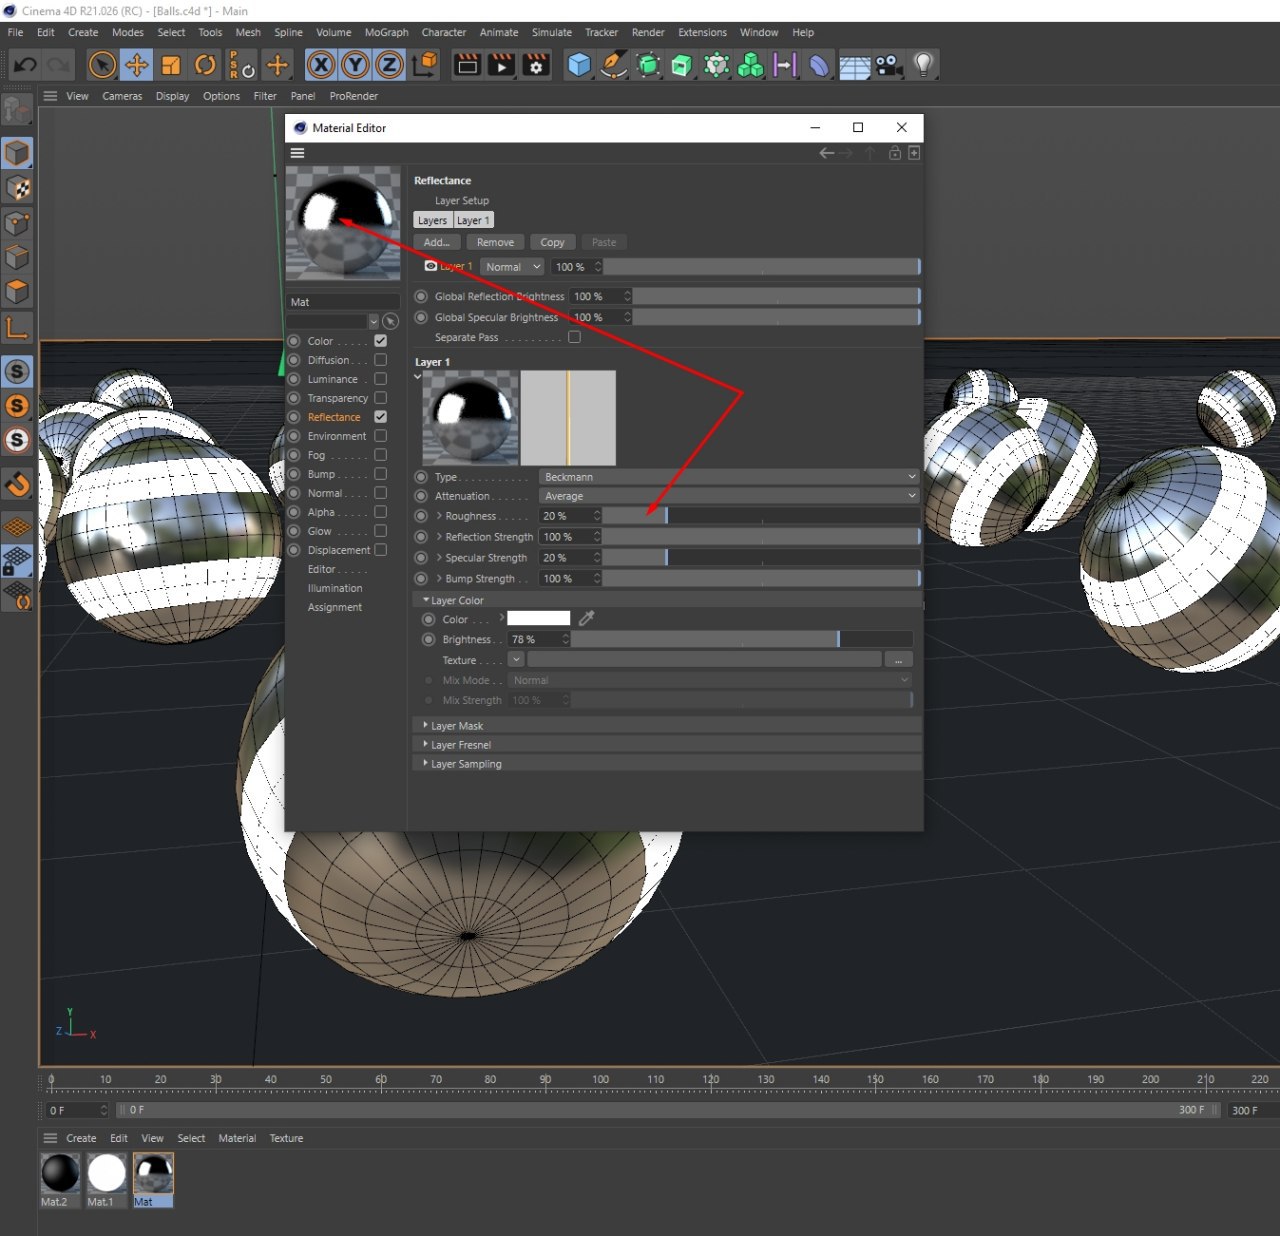
Task: Activate the Scale tool
Action: pyautogui.click(x=171, y=66)
